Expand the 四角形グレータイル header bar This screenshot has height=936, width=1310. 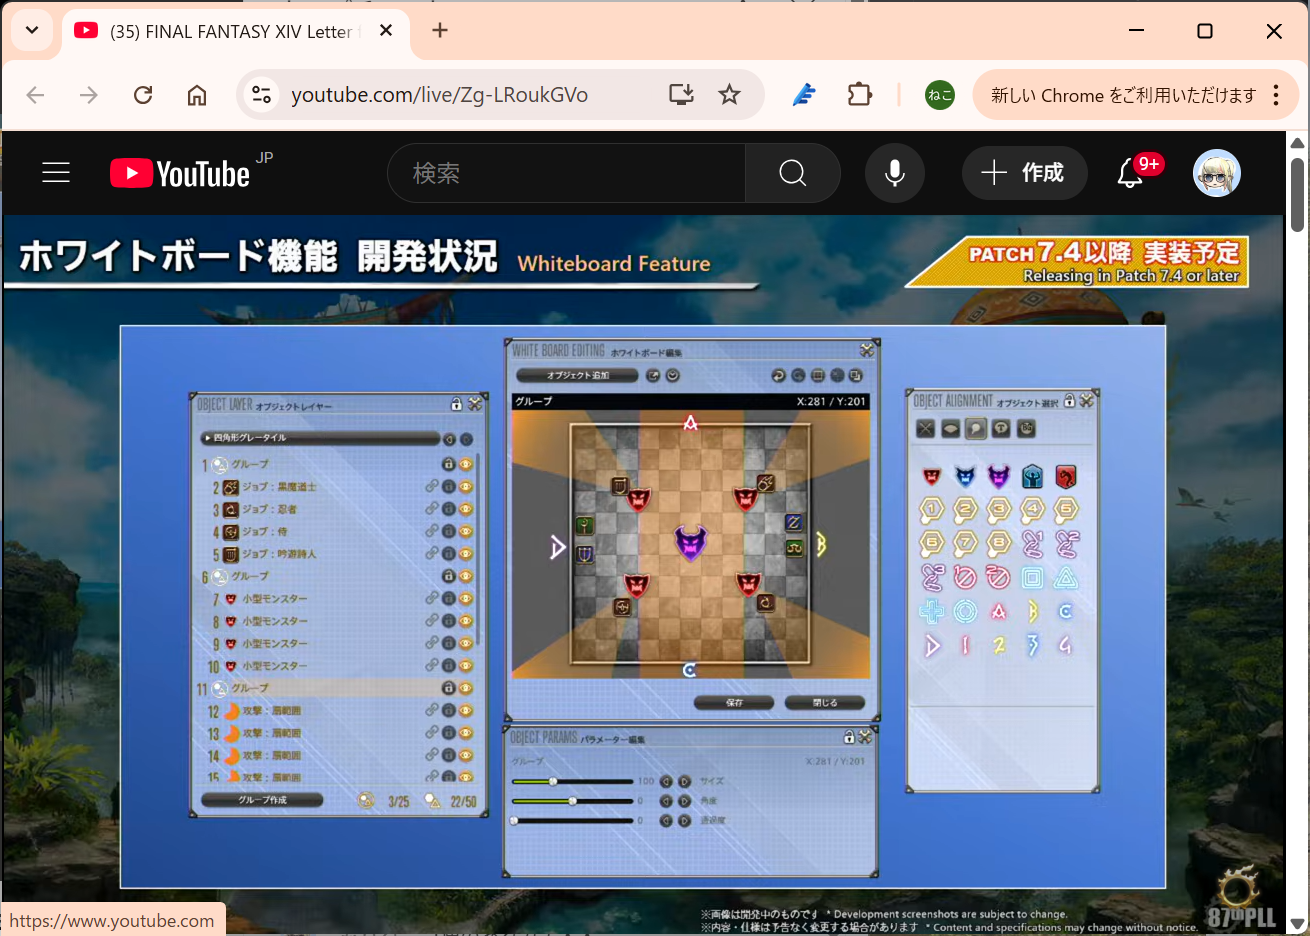click(320, 438)
